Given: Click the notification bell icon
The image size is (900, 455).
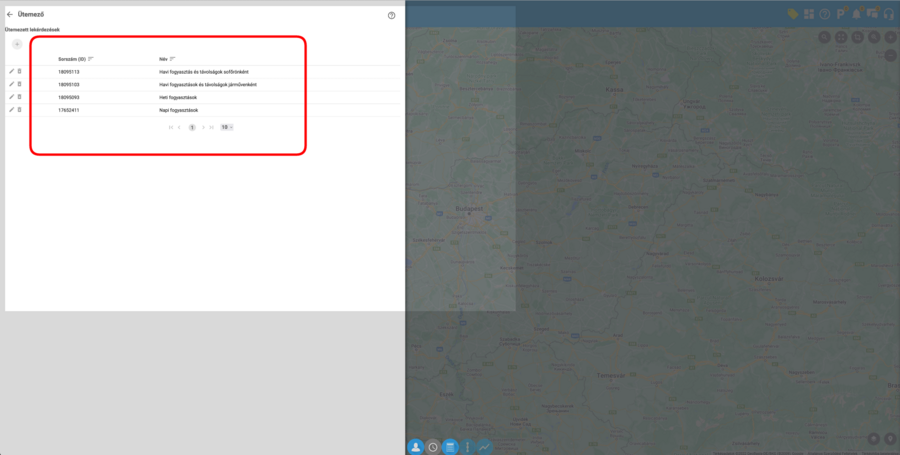Looking at the screenshot, I should point(856,14).
